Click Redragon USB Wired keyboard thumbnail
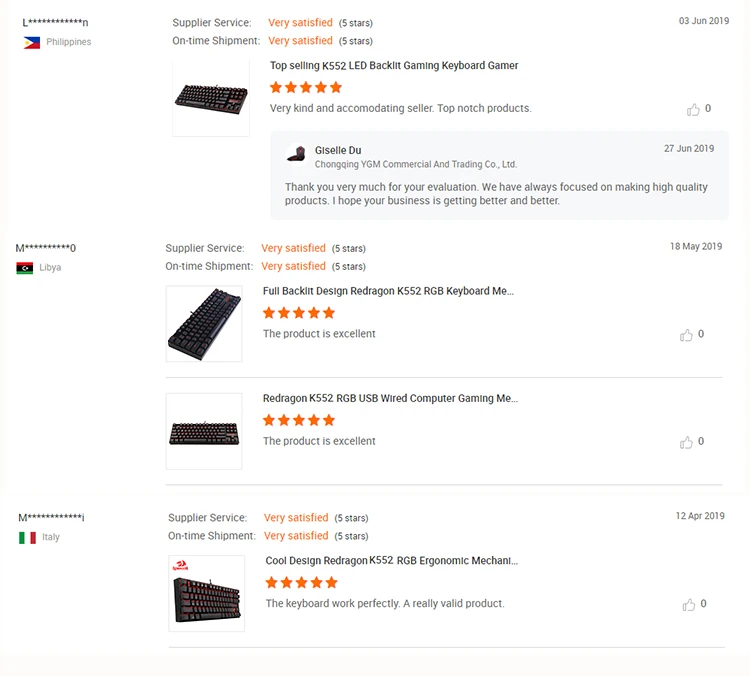The image size is (750, 676). pyautogui.click(x=204, y=431)
